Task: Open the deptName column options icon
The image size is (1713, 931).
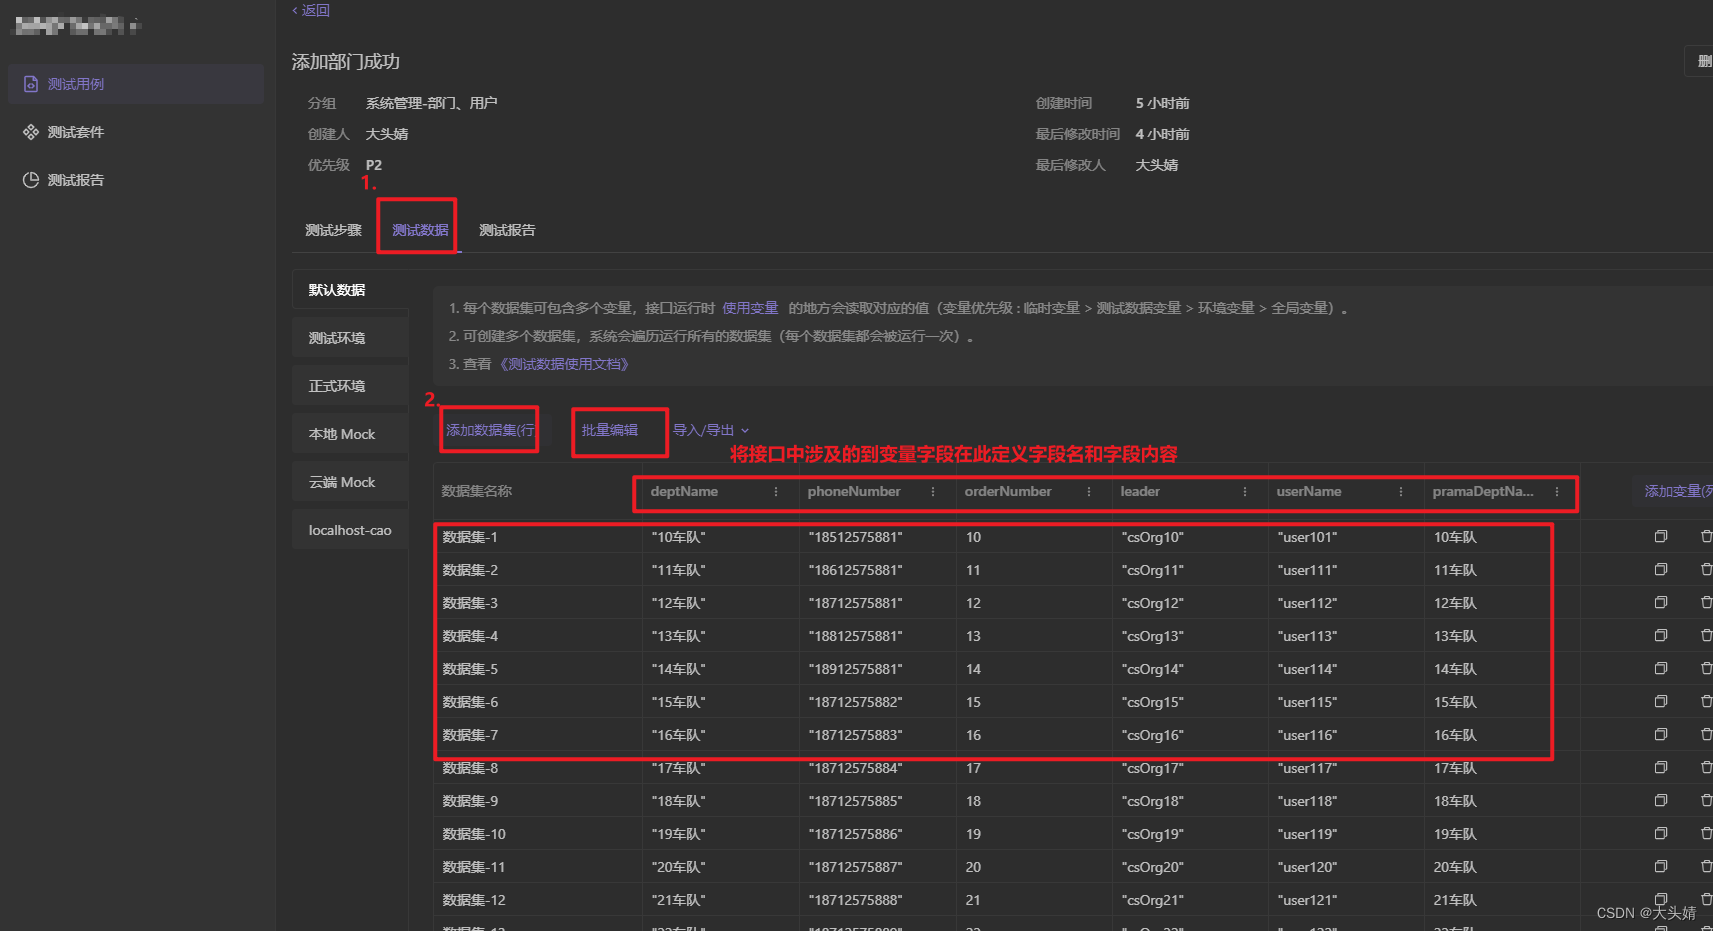Action: point(776,491)
